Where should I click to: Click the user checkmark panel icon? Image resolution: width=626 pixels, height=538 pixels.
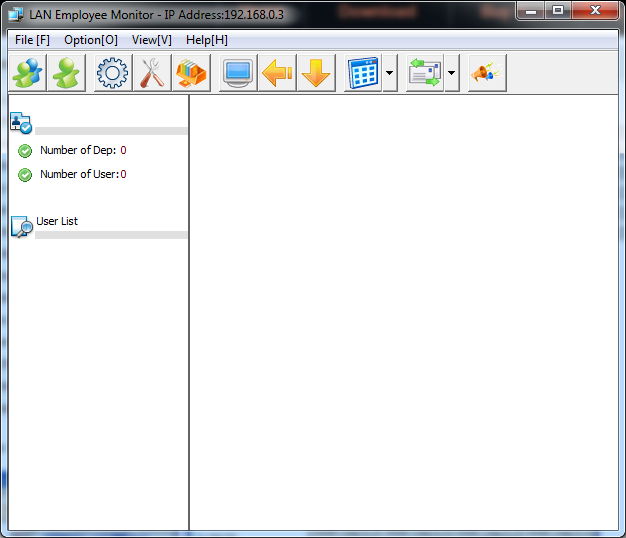point(21,123)
